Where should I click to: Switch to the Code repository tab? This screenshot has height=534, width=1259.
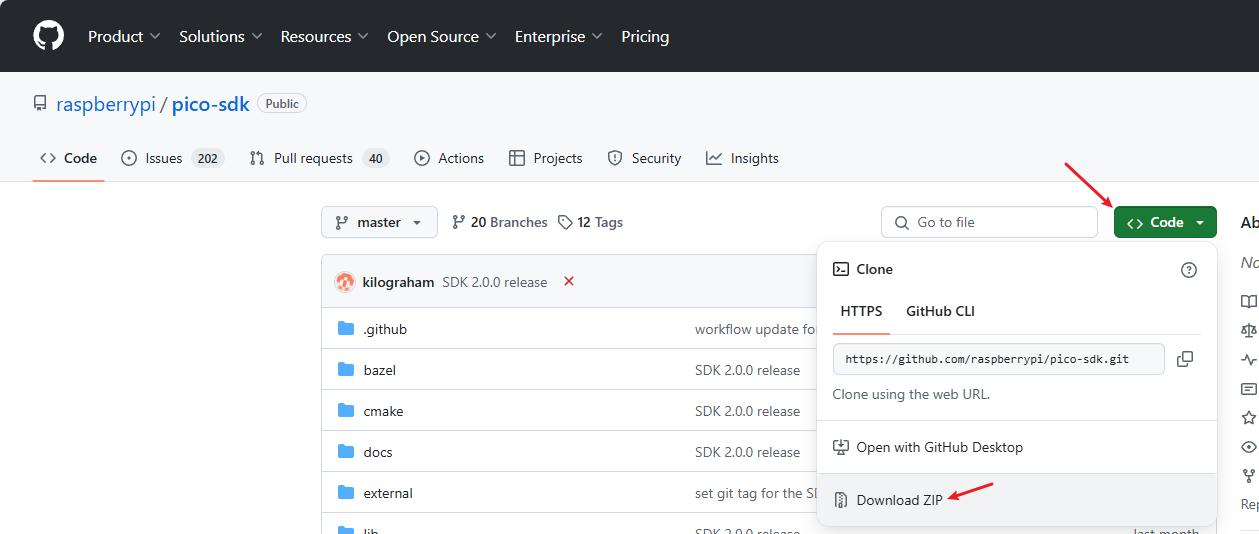pos(68,158)
